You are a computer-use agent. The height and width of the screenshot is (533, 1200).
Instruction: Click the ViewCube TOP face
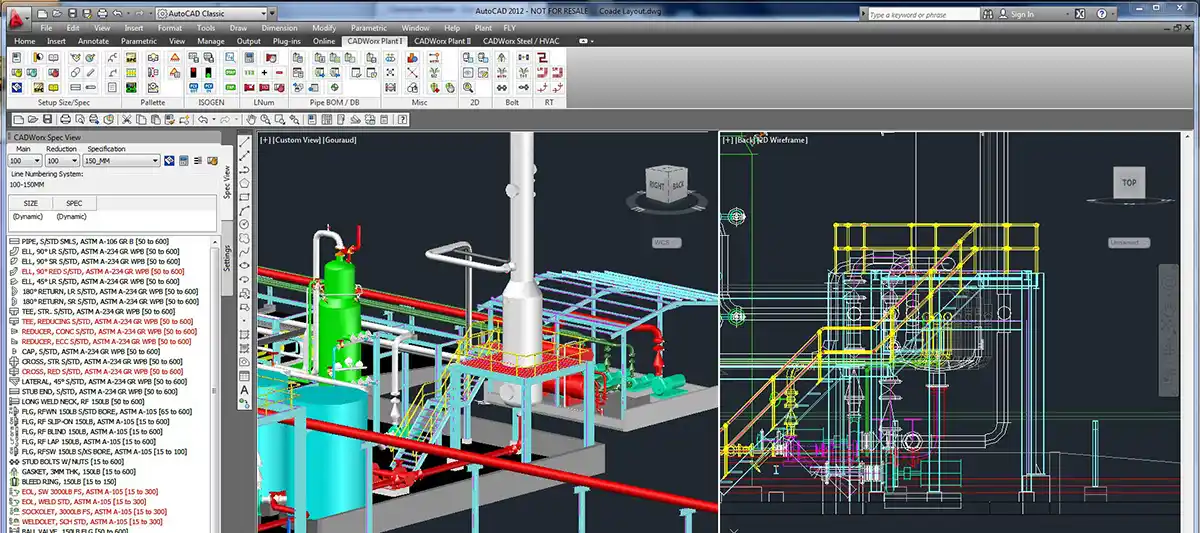pos(1129,184)
